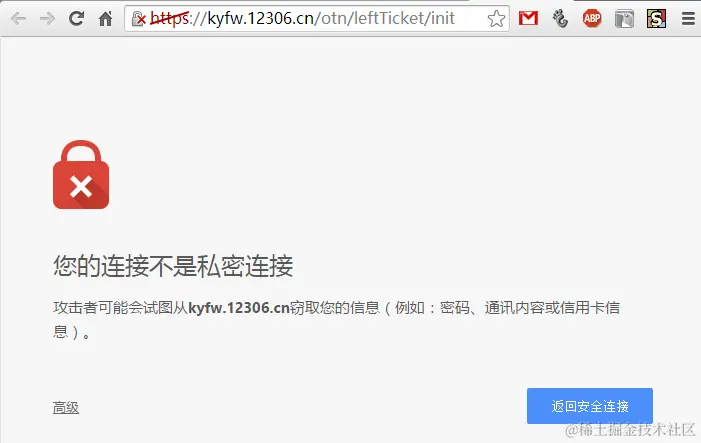
Task: Click the 您的连接不是私密连接 heading
Action: tap(173, 266)
